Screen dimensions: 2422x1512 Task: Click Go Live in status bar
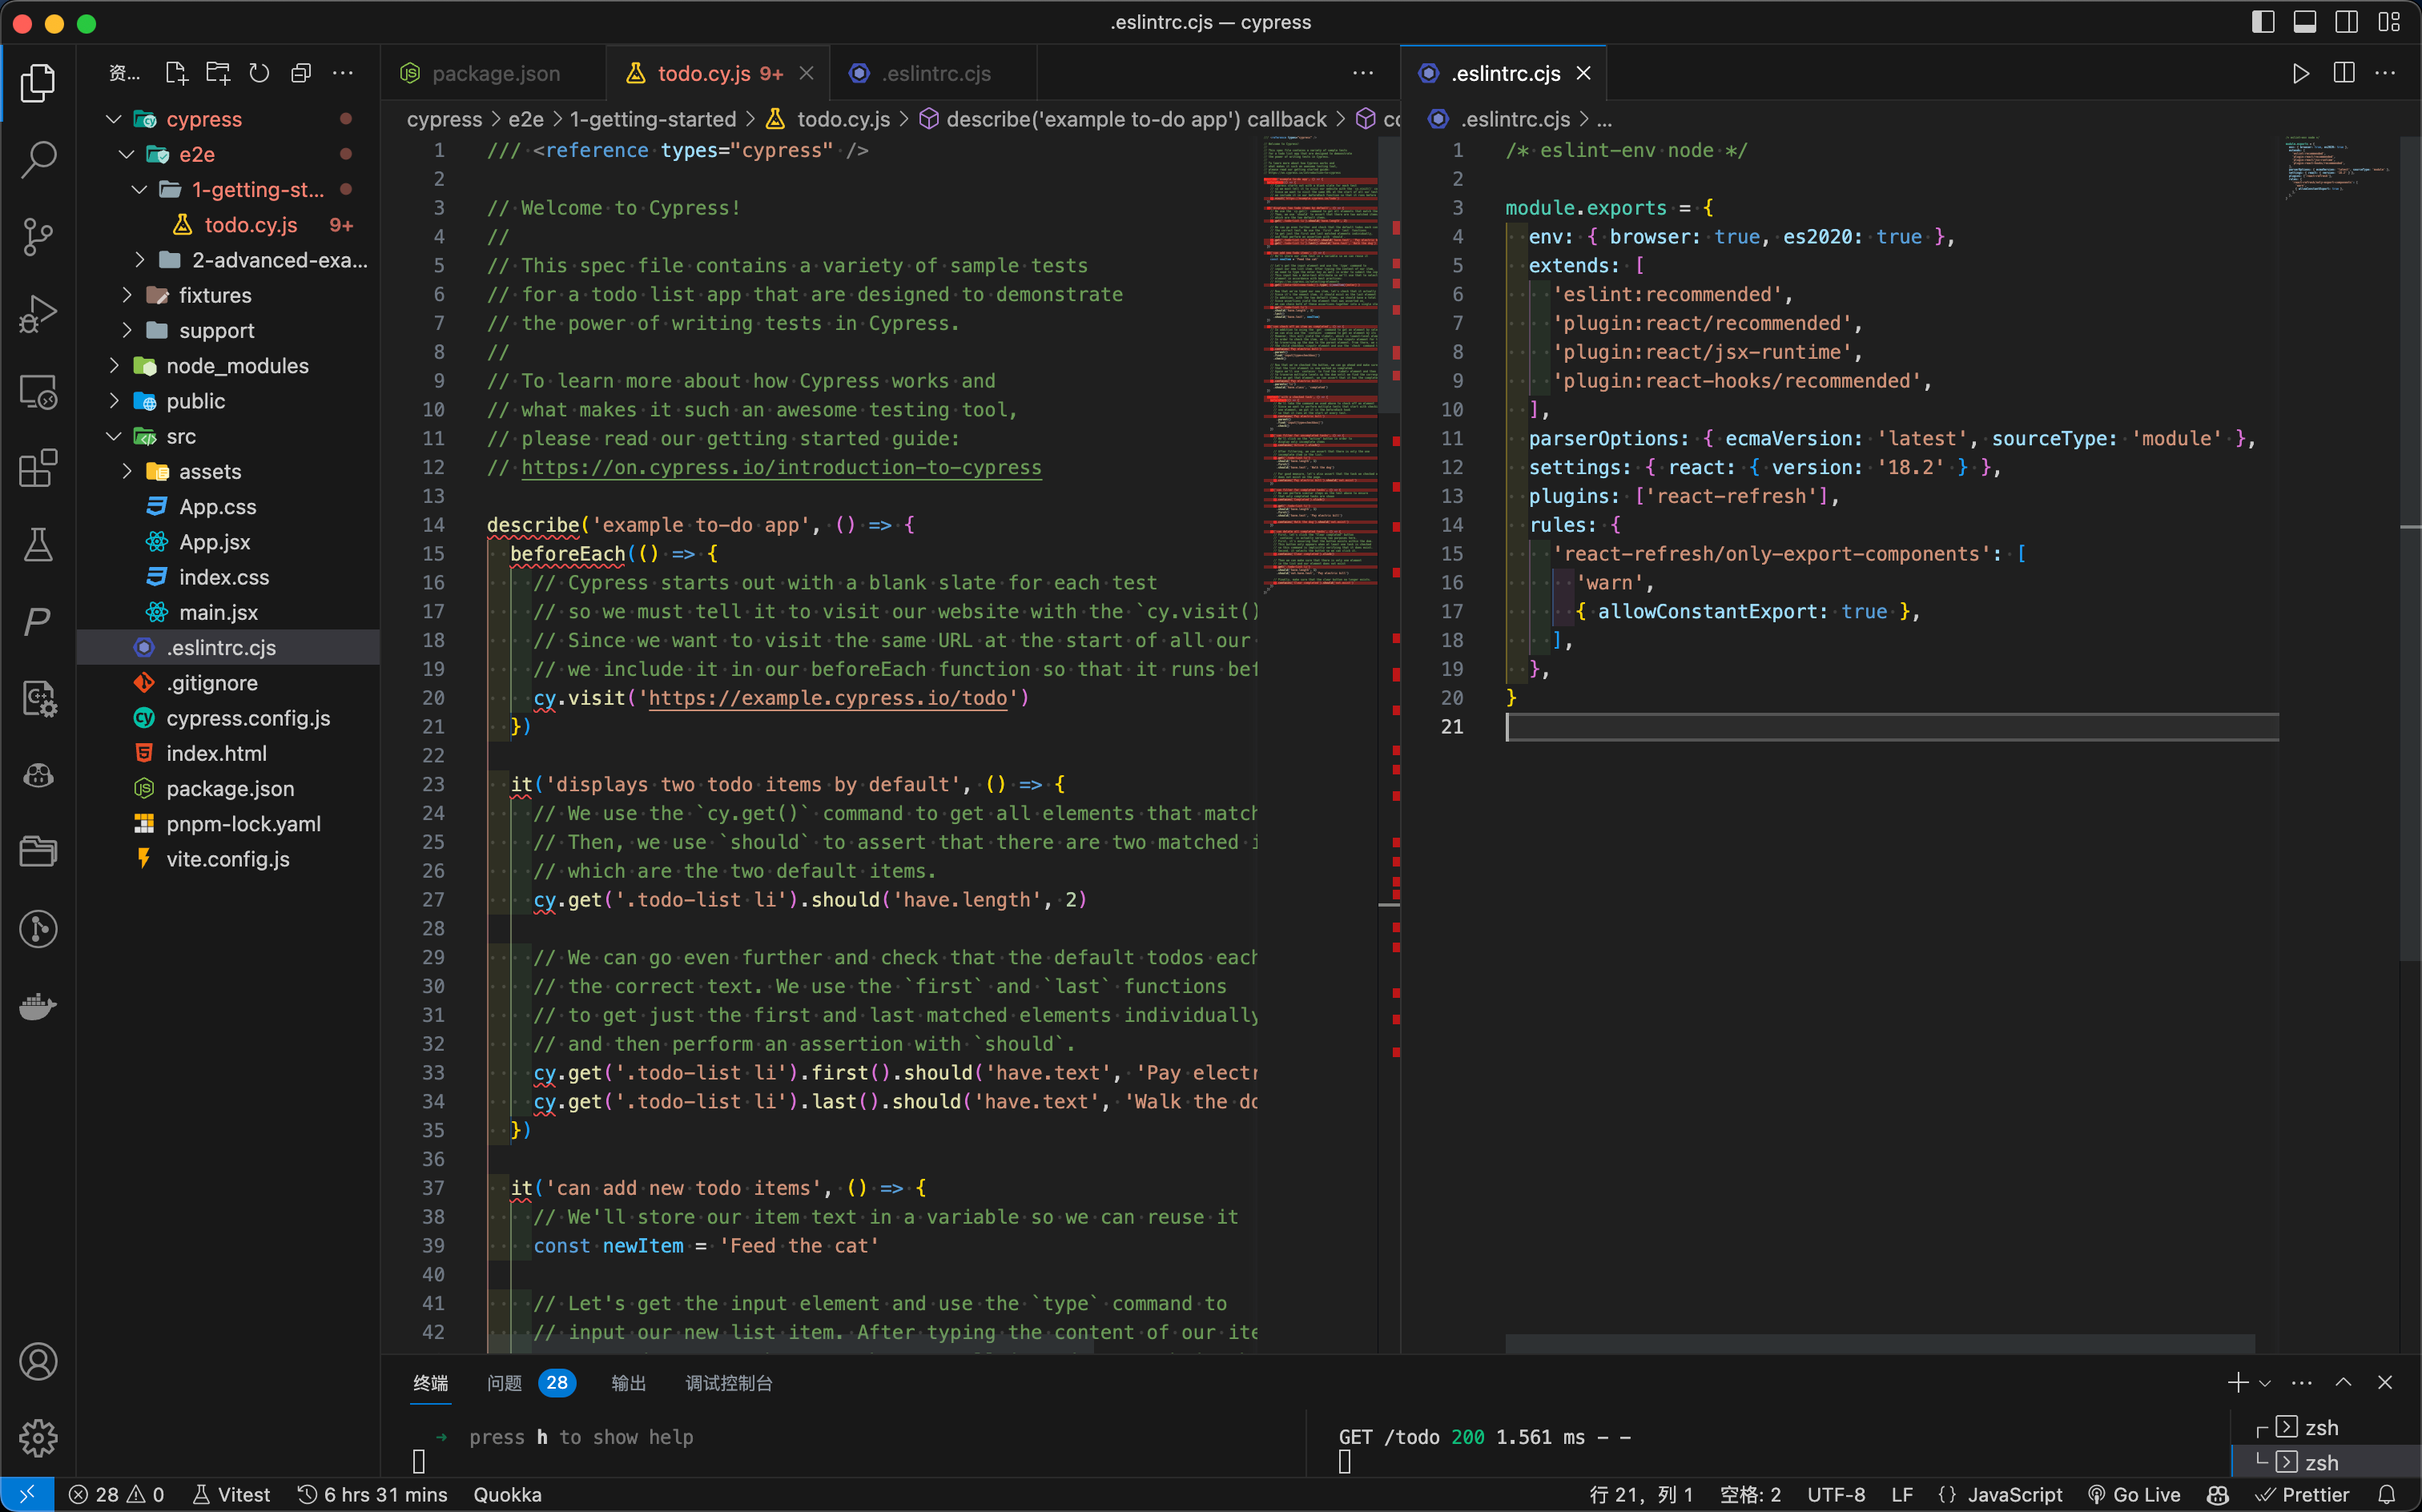2134,1494
